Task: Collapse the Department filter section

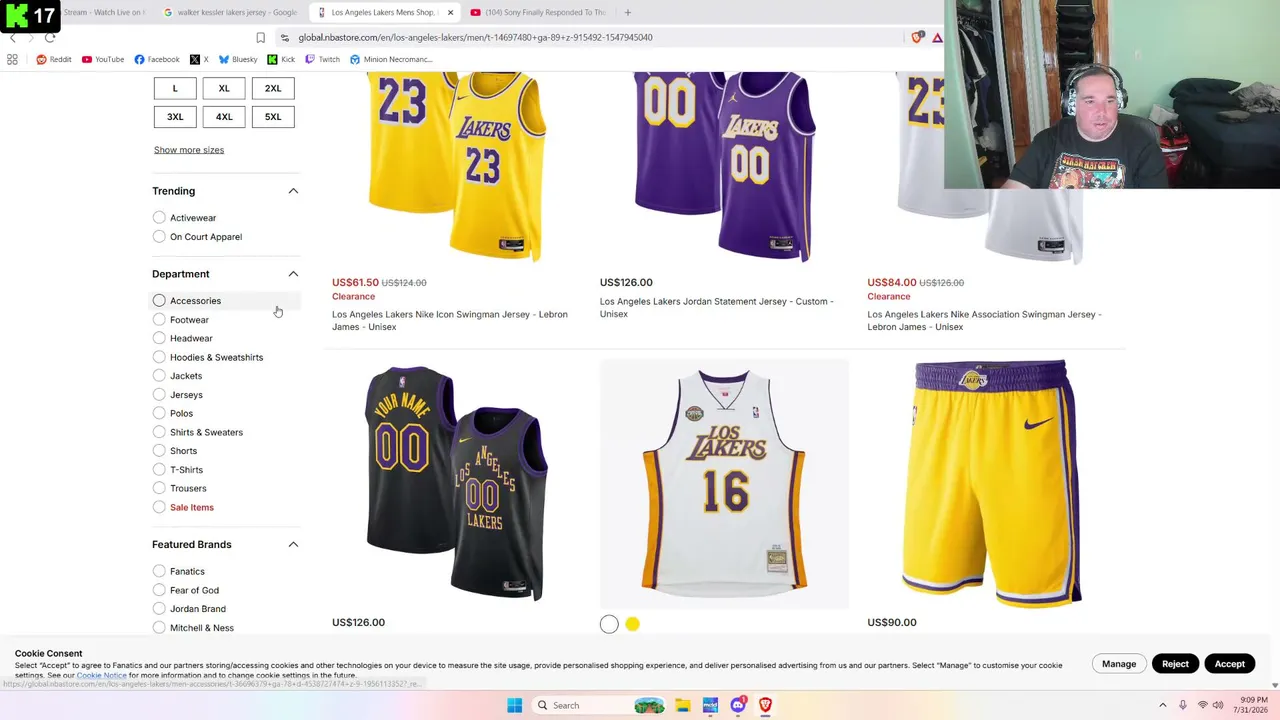Action: coord(293,274)
